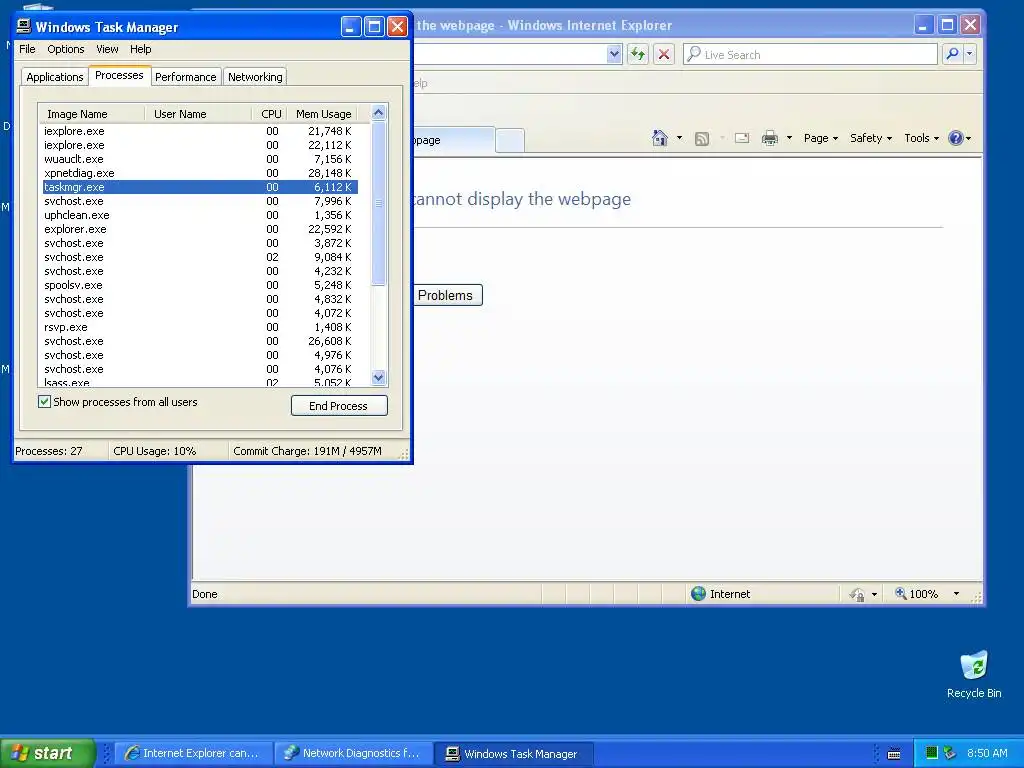Select iexplore.exe using 21,748 K
Screen dimensions: 1024x768
200,131
